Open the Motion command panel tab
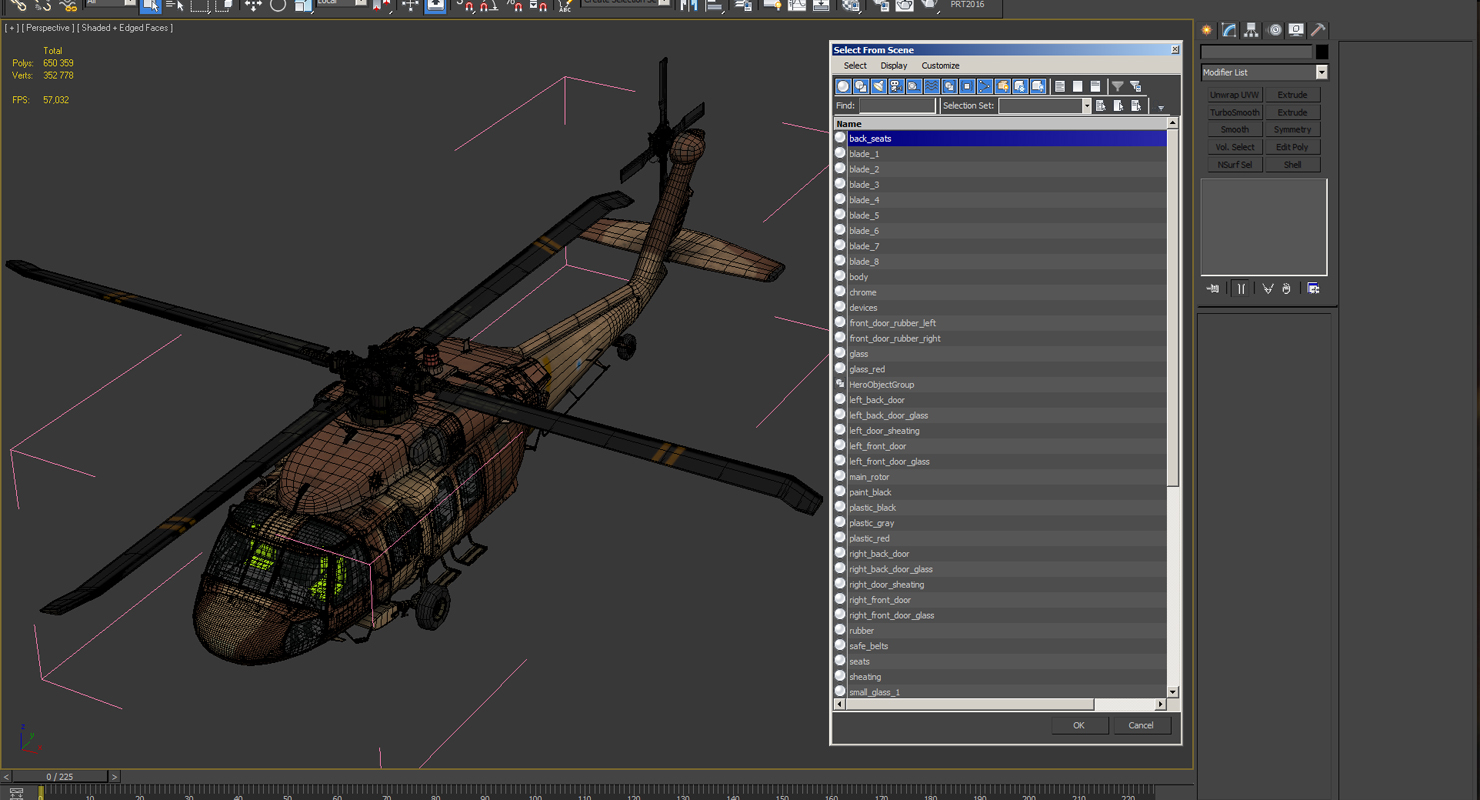The image size is (1480, 800). (x=1274, y=30)
